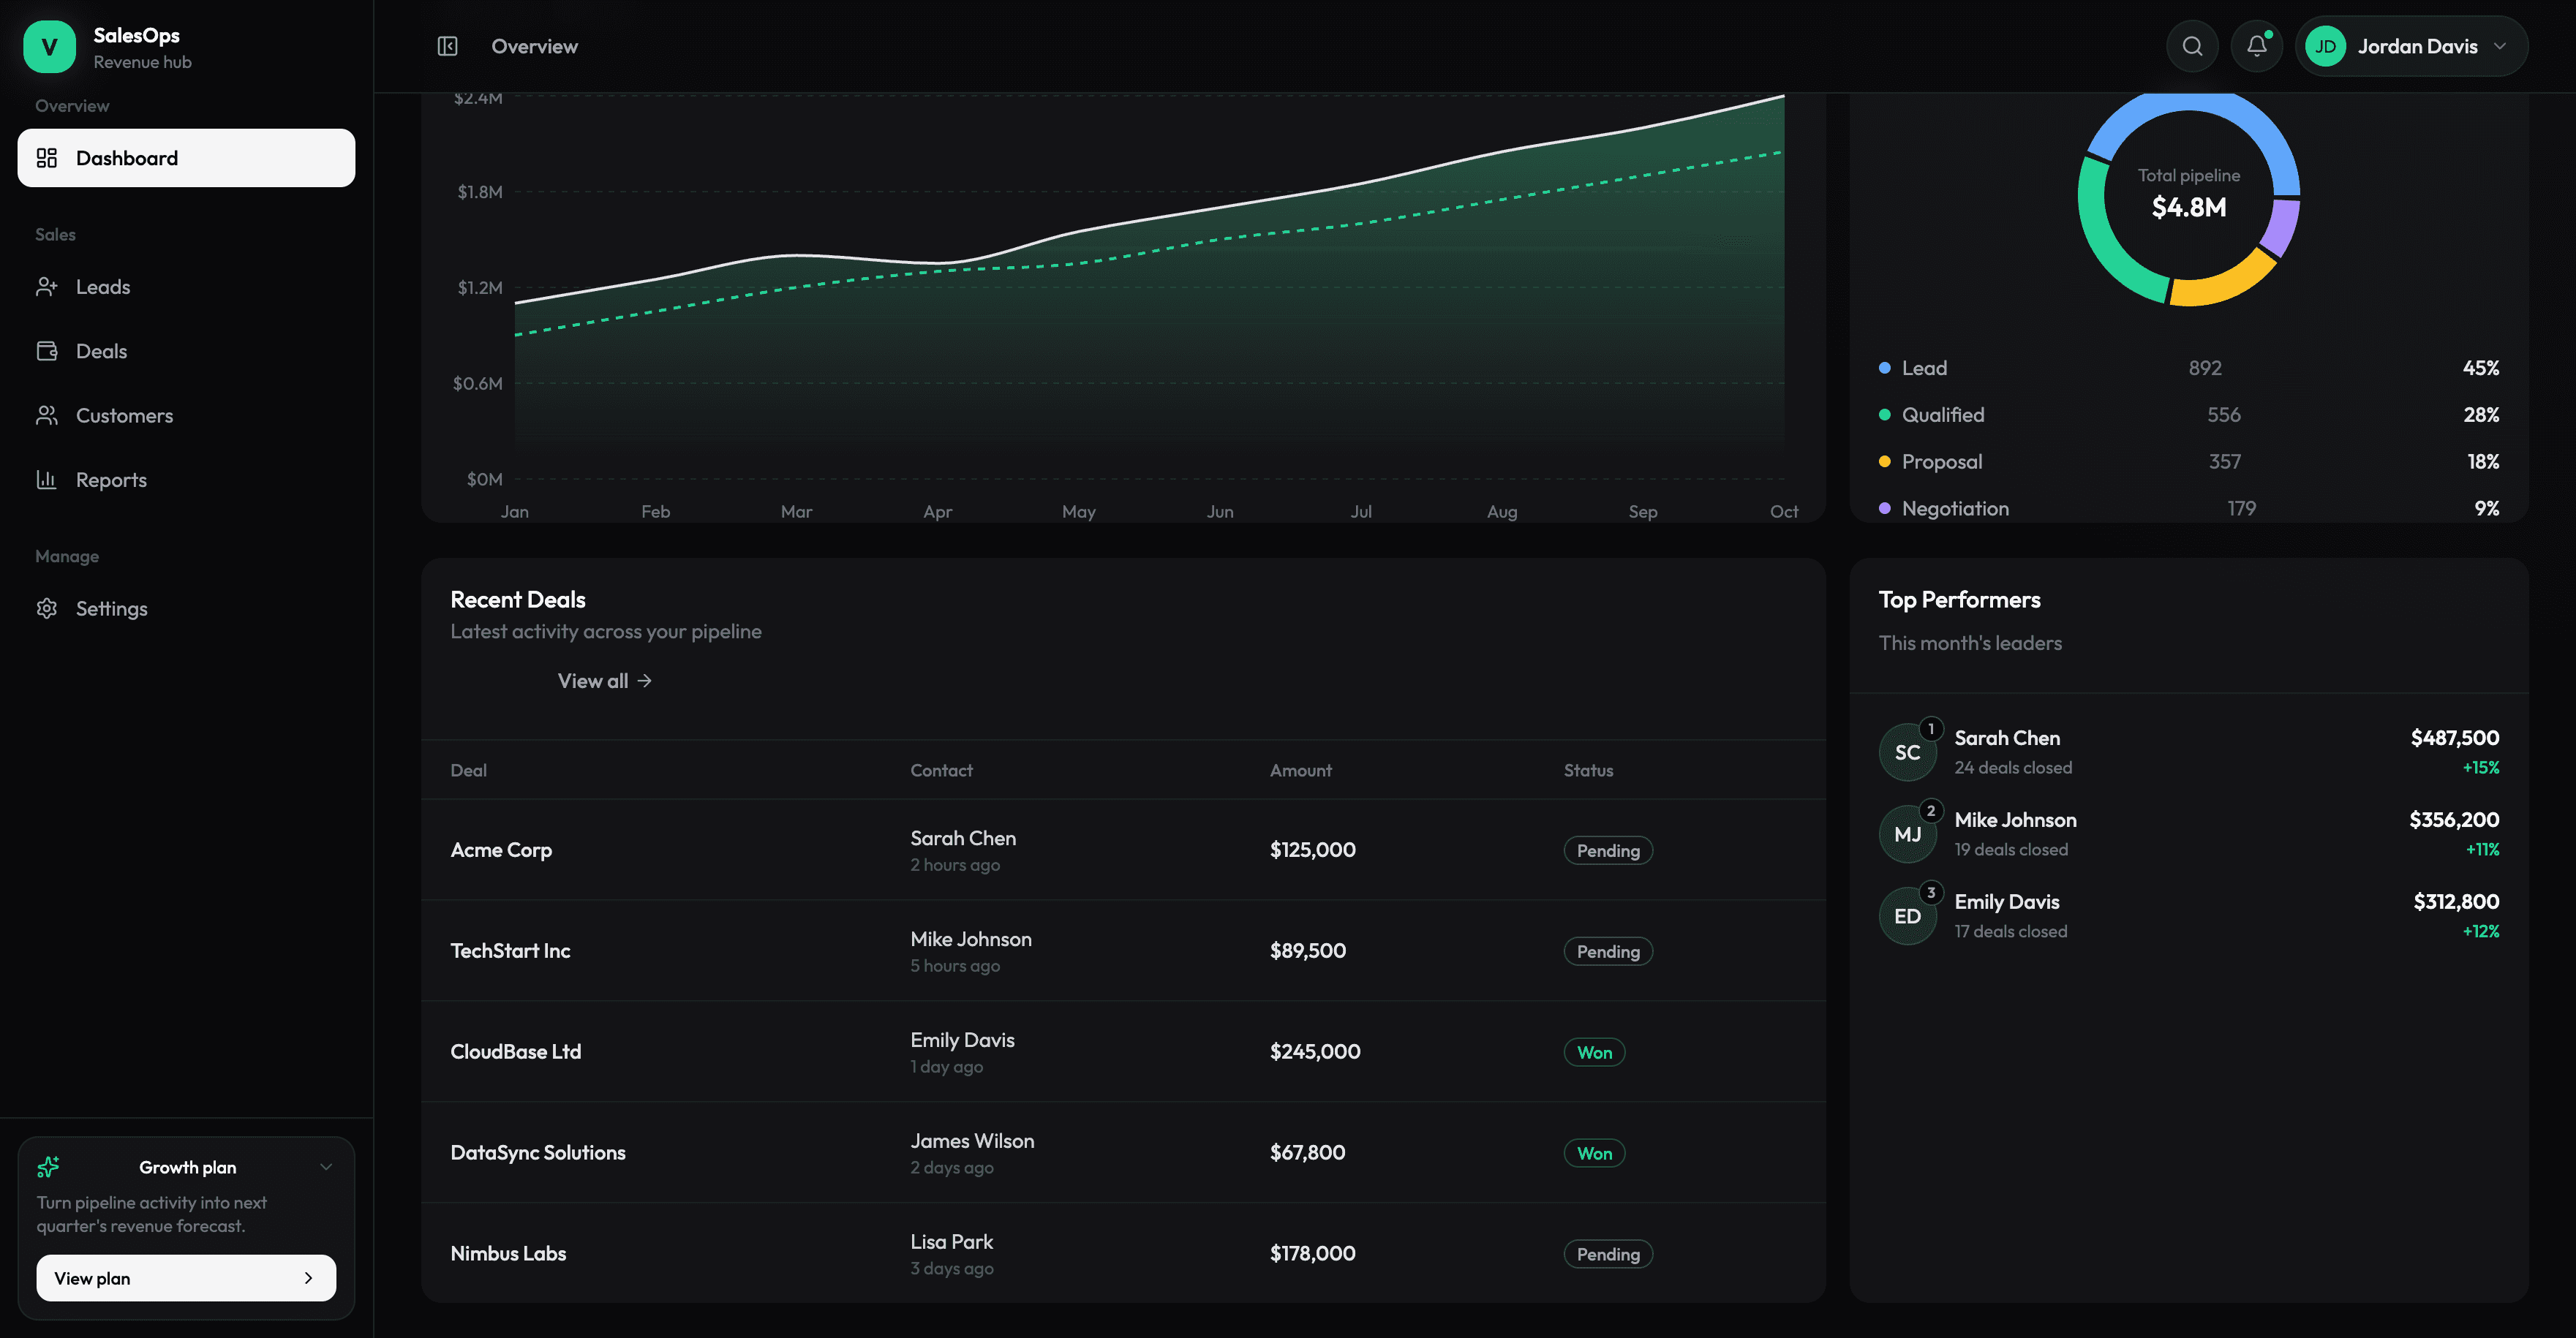2576x1338 pixels.
Task: Open the Dashboard menu item
Action: 186,158
